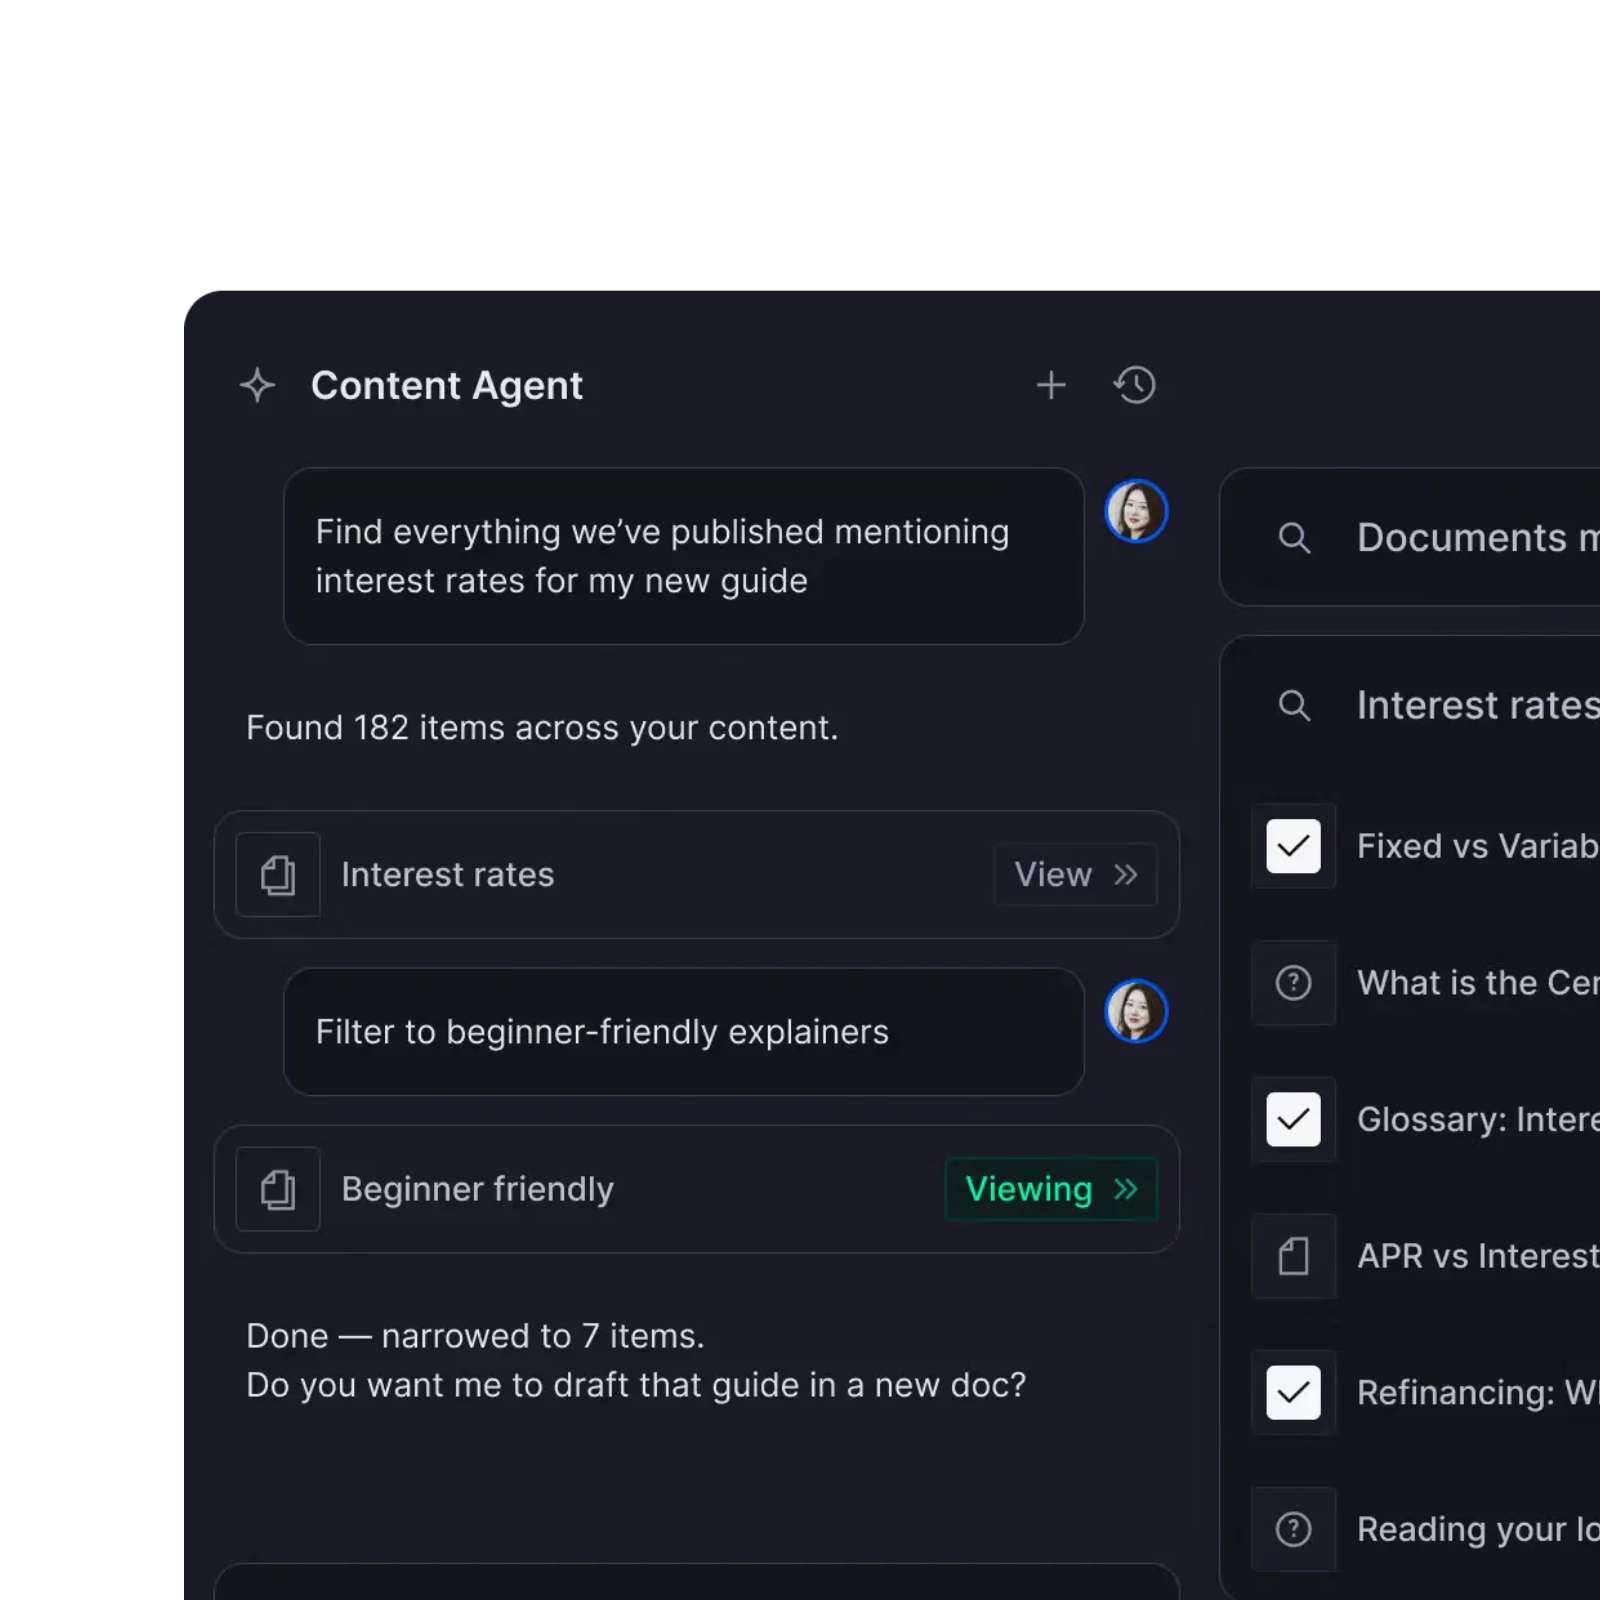Select the Beginner friendly results card
Screen dimensions: 1600x1600
(x=697, y=1189)
